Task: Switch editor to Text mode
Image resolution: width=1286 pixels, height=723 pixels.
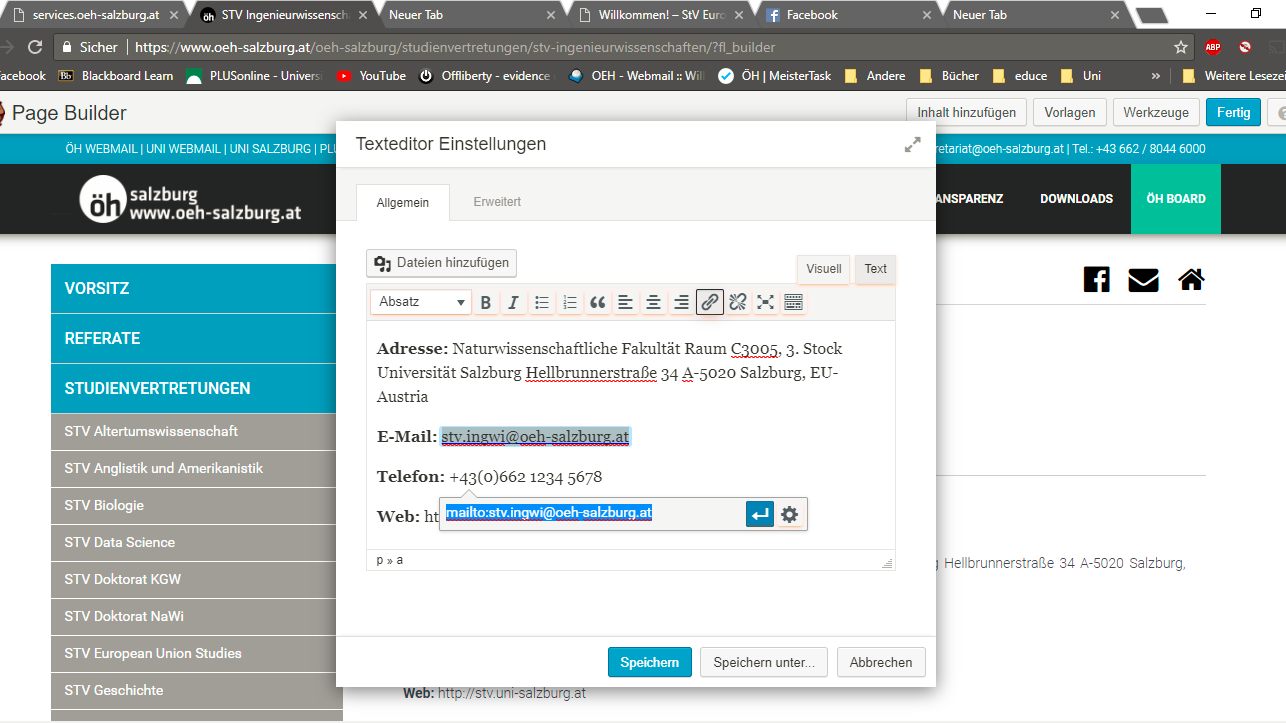Action: pos(876,269)
